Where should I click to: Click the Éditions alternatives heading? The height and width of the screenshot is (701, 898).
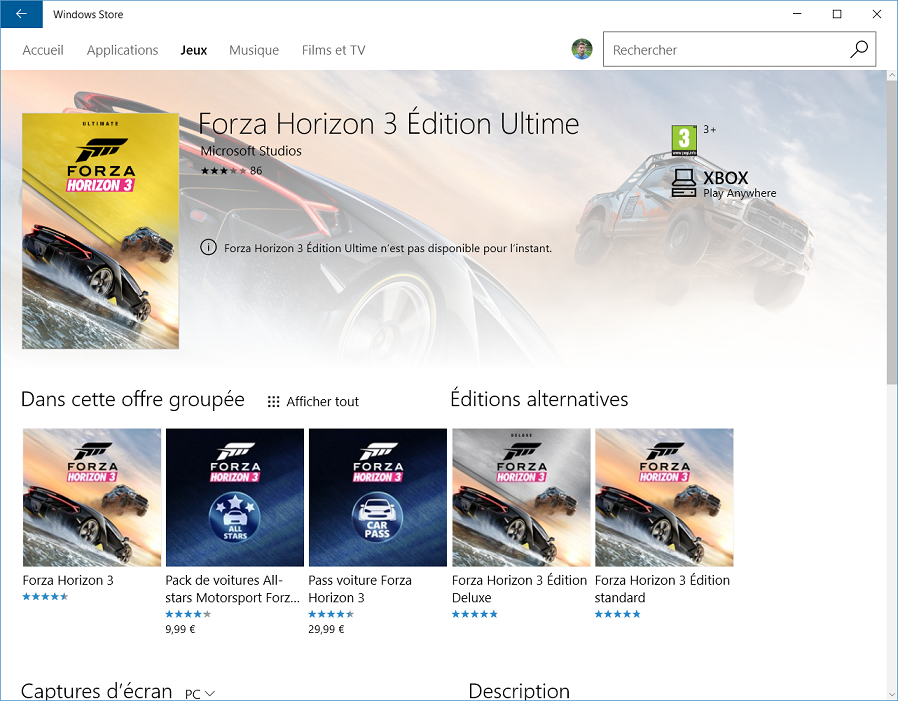[539, 399]
